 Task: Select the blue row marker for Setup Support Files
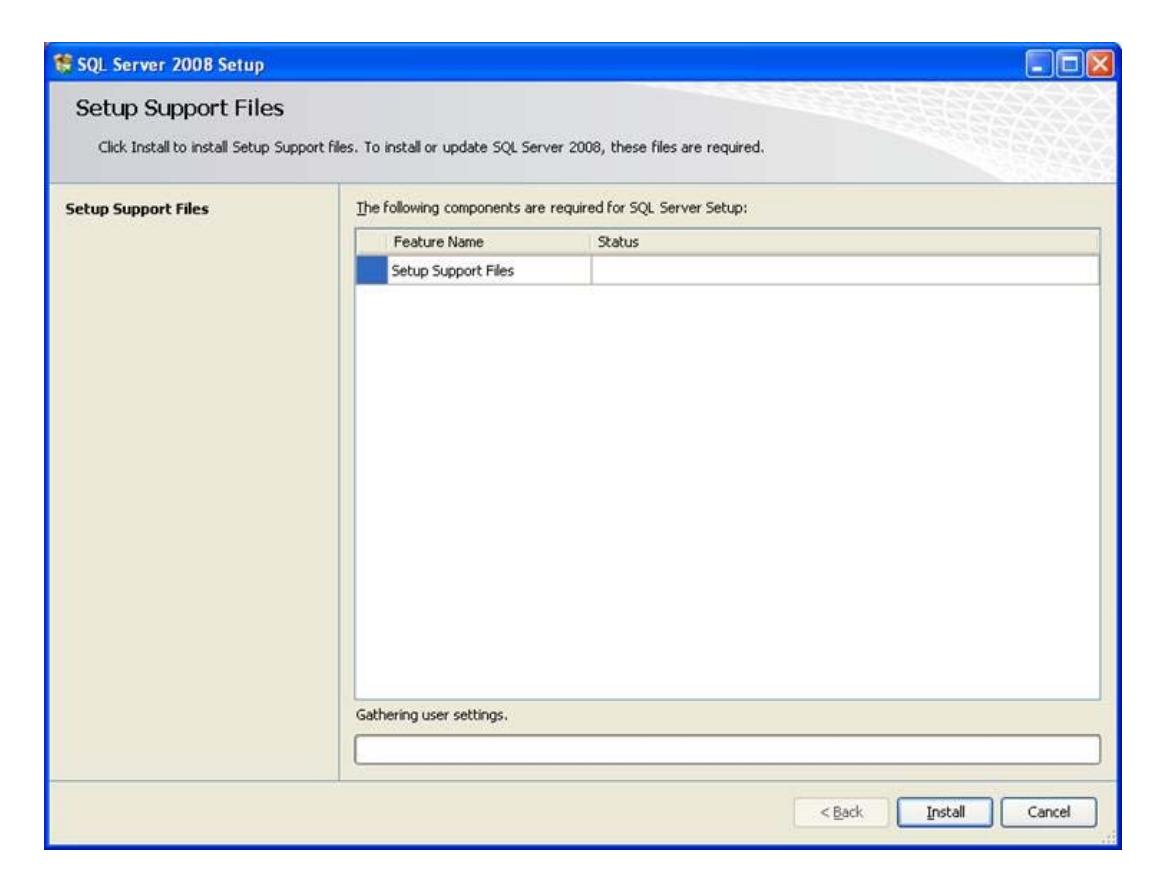pyautogui.click(x=372, y=271)
